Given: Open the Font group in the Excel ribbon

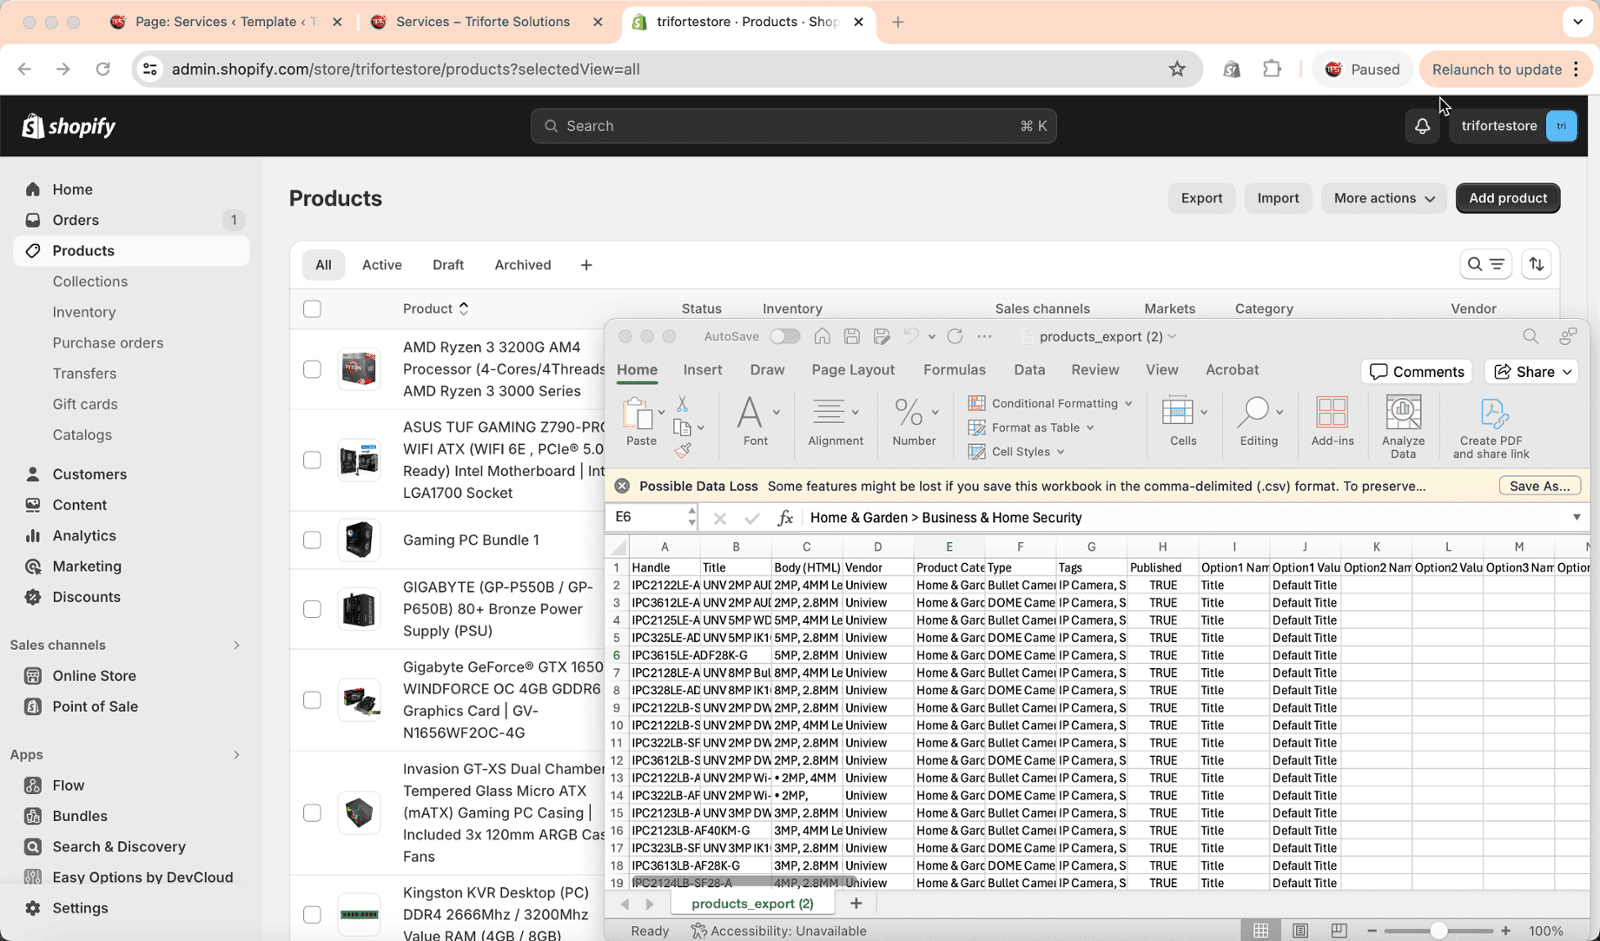Looking at the screenshot, I should [x=756, y=421].
